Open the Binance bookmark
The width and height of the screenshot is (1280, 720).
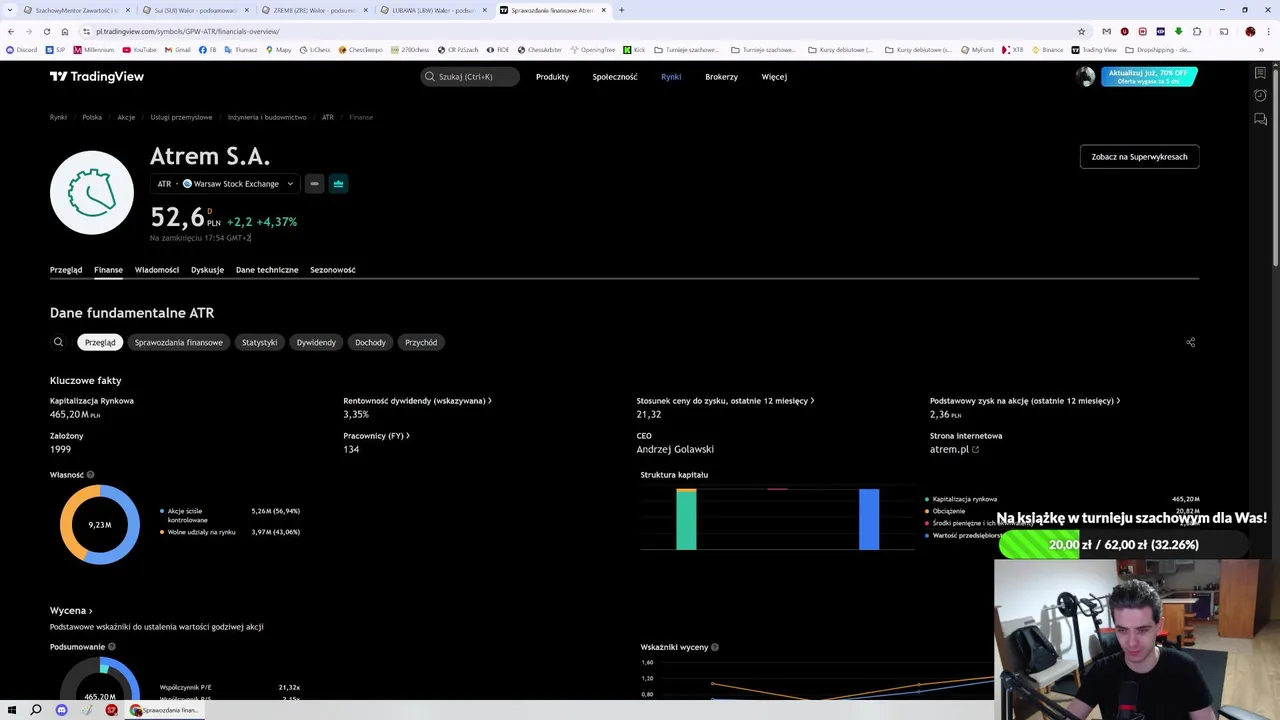point(1047,49)
